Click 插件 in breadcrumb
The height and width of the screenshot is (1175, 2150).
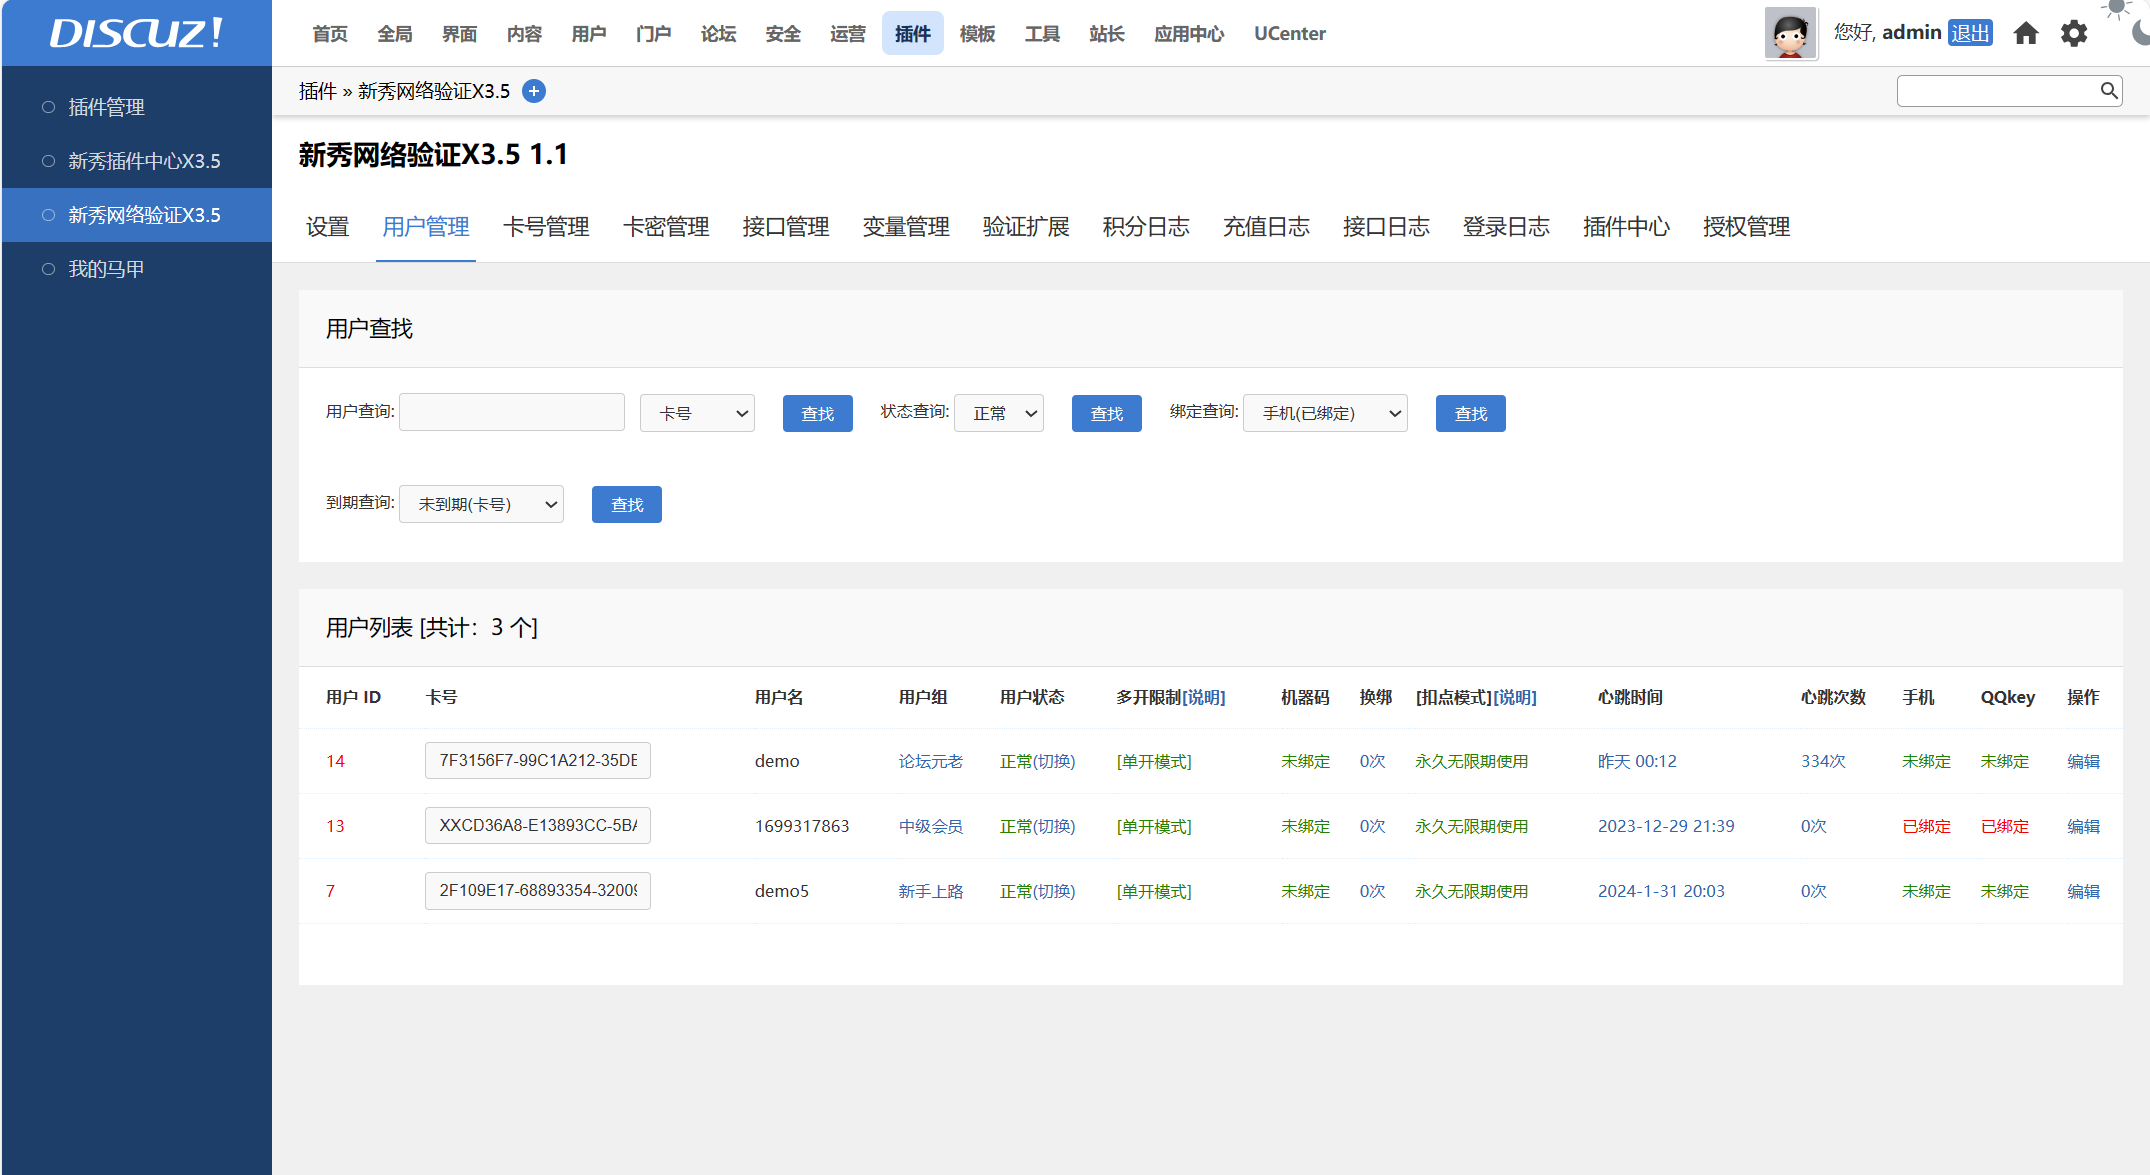[317, 91]
